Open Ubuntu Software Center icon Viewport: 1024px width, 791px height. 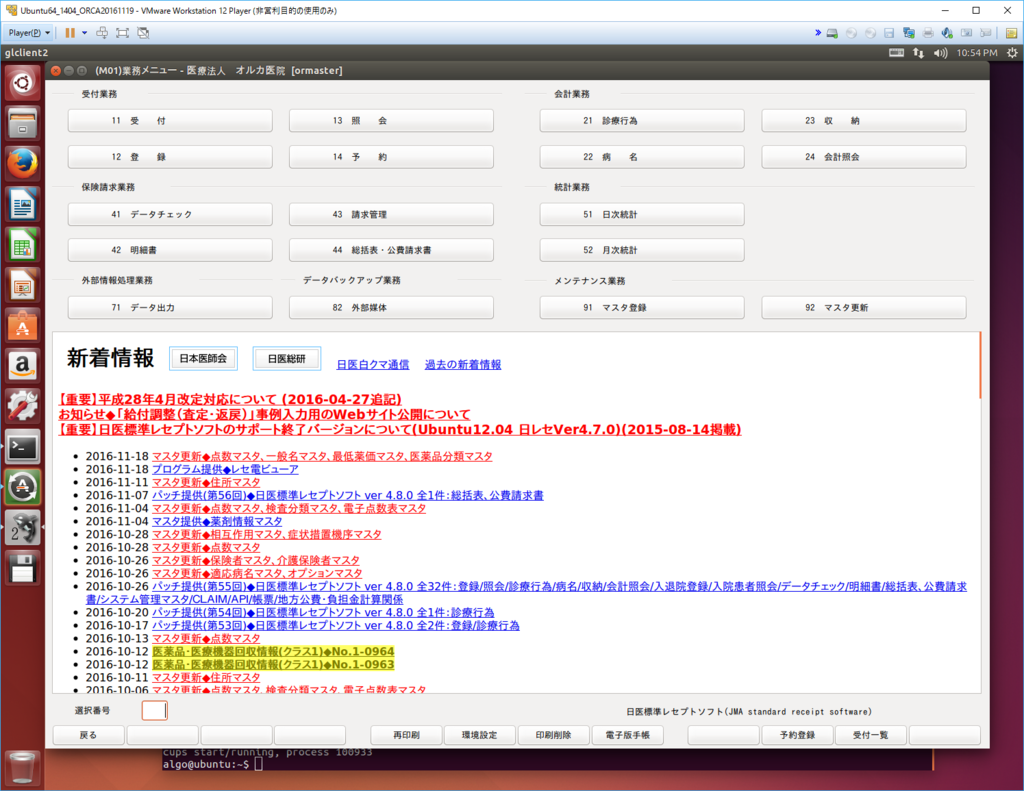[22, 326]
